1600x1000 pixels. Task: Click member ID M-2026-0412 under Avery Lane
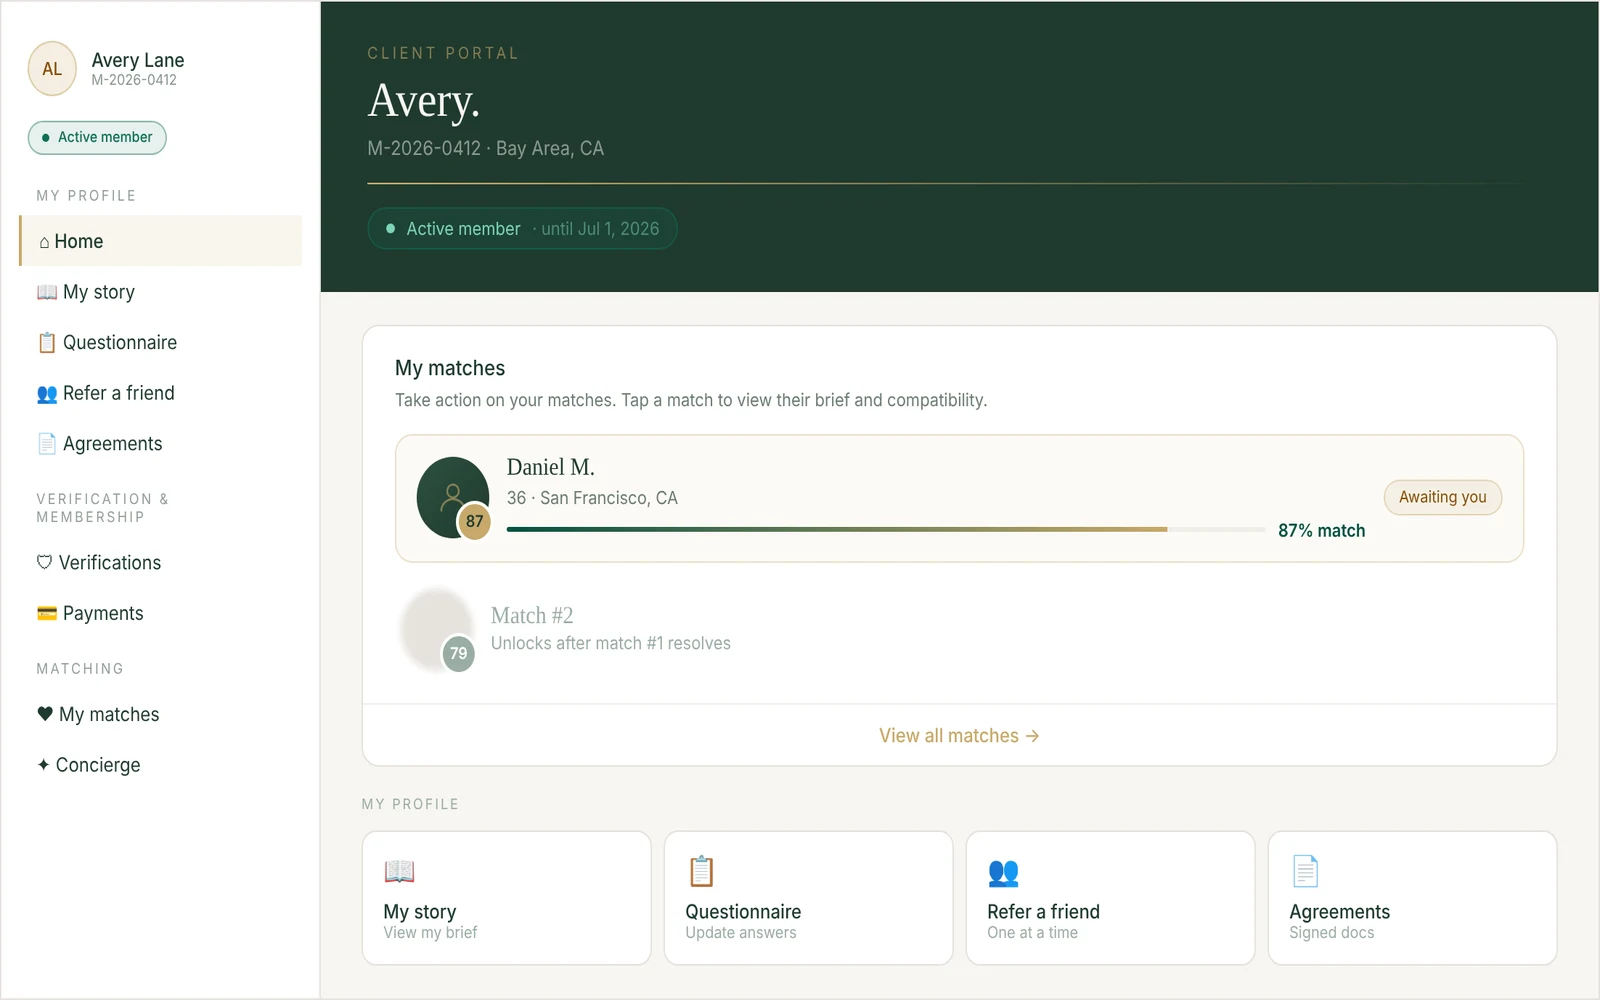[134, 80]
